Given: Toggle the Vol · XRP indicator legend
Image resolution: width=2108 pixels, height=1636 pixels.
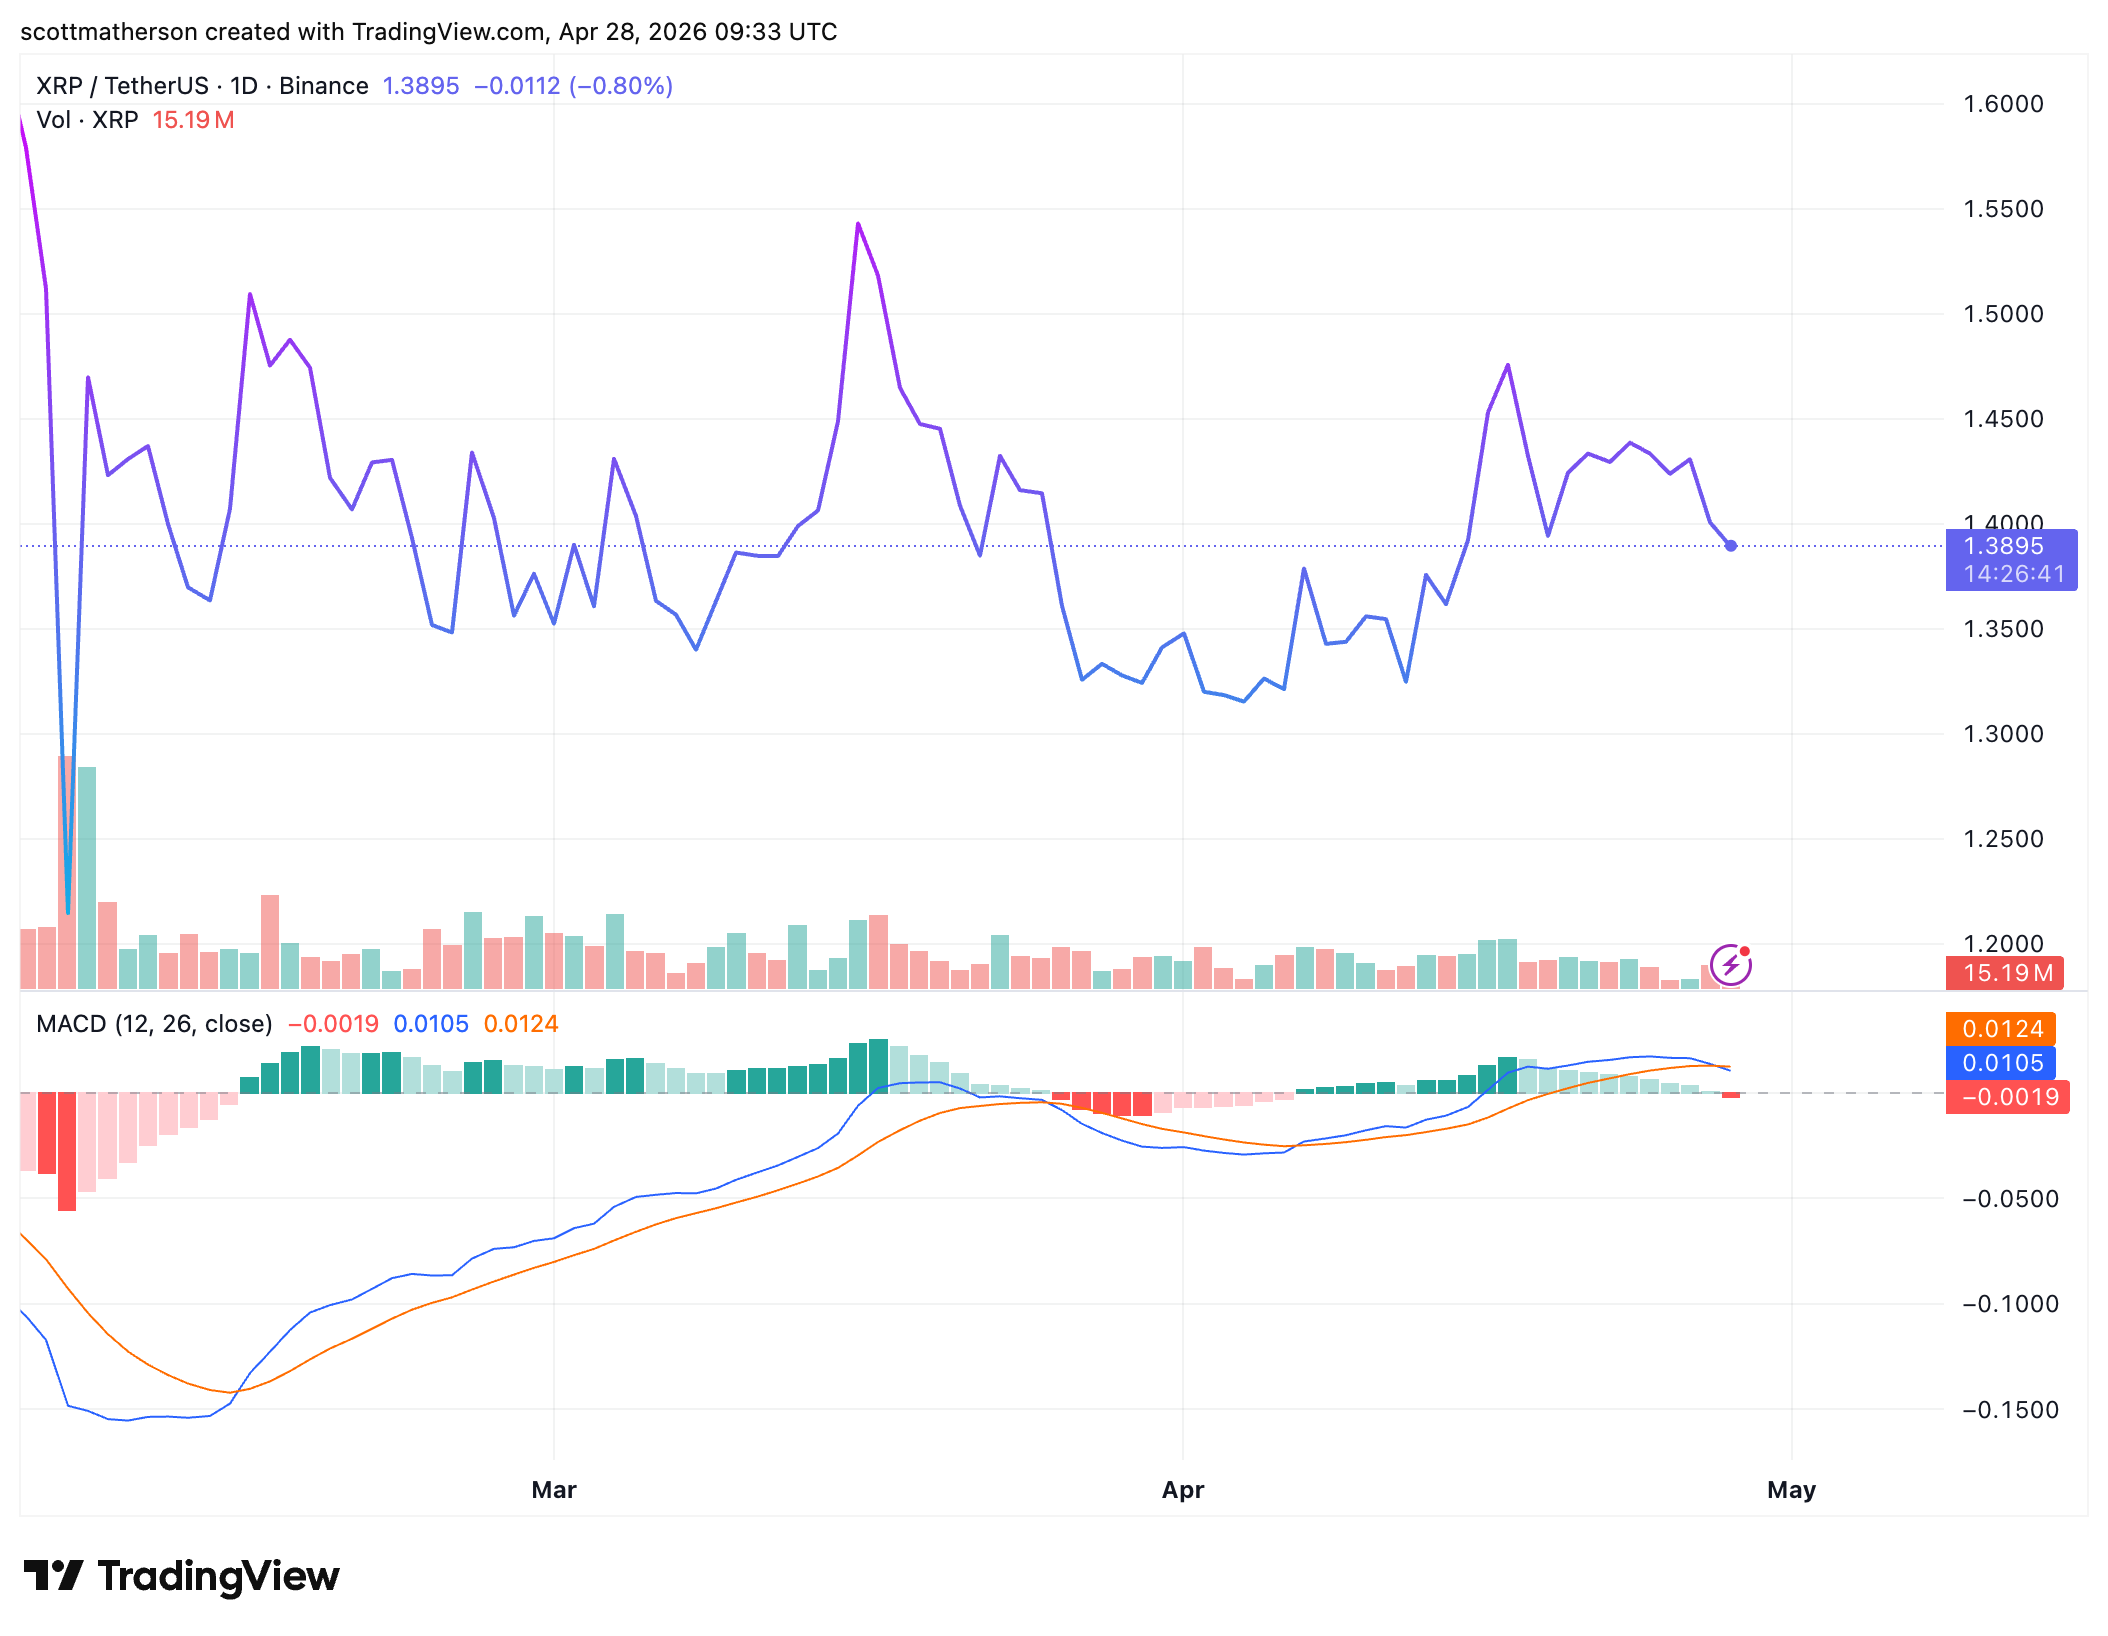Looking at the screenshot, I should pos(88,121).
